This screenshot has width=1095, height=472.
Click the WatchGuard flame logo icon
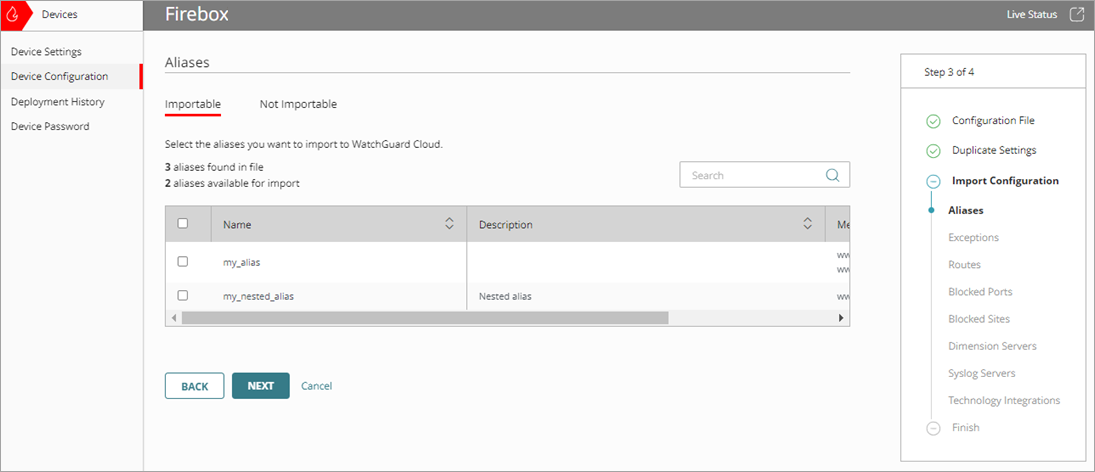11,15
